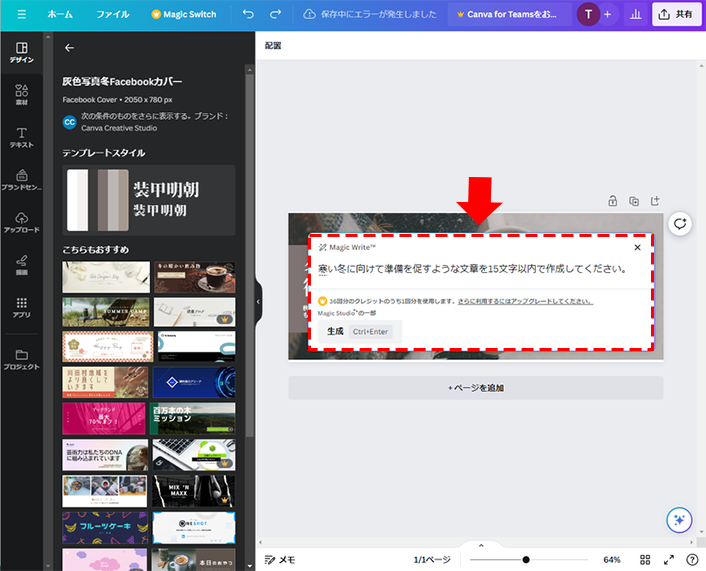Select the coffee cup winter drinks template
The height and width of the screenshot is (571, 706).
[x=195, y=277]
